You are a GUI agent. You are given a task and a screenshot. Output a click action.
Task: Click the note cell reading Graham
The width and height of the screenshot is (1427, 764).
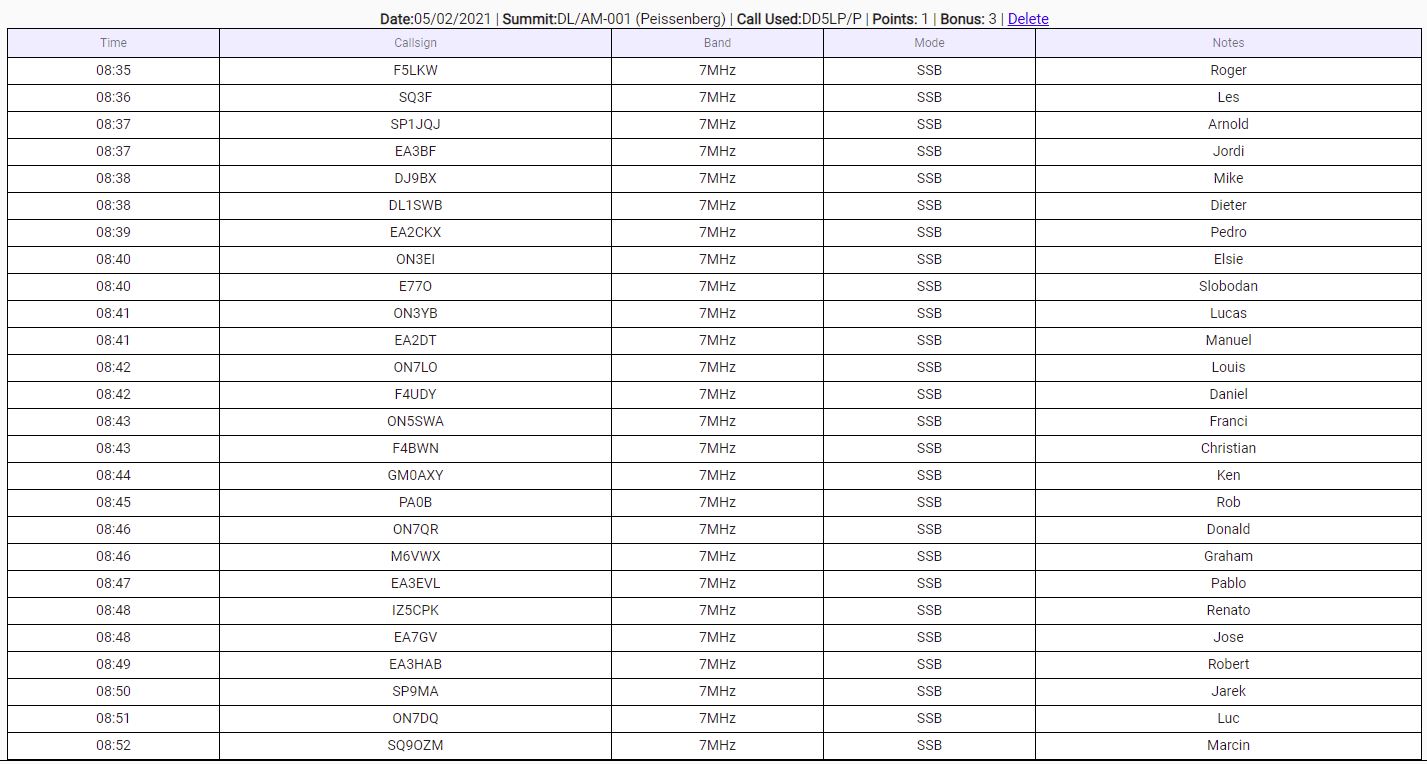1228,557
